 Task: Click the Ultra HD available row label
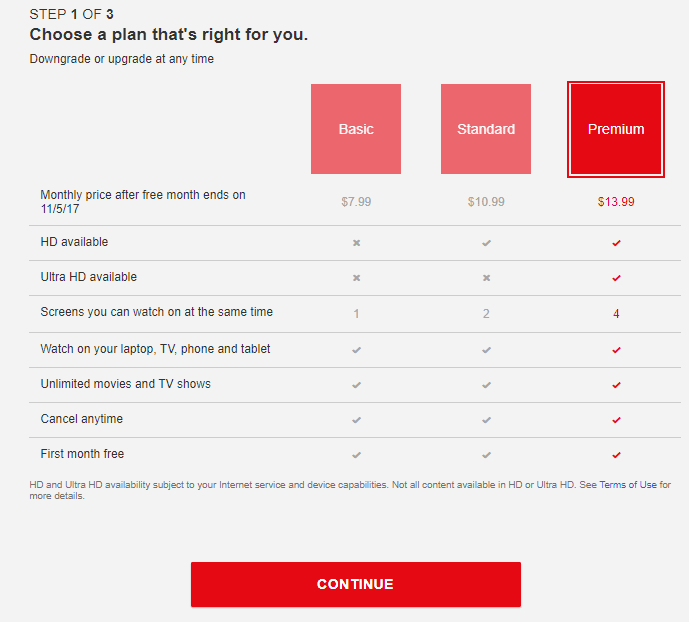tap(89, 277)
